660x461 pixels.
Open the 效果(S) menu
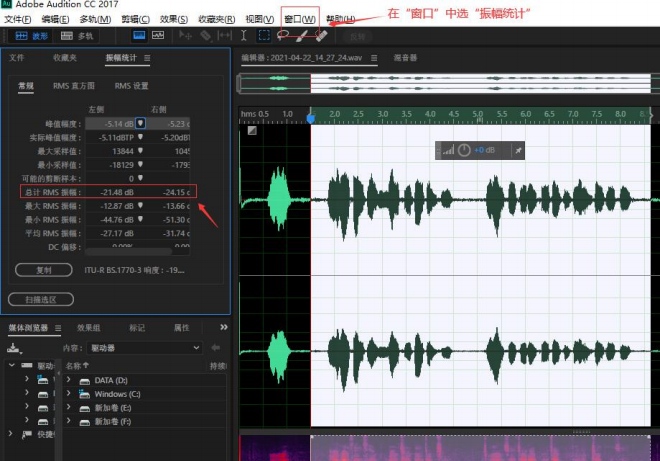pyautogui.click(x=174, y=19)
